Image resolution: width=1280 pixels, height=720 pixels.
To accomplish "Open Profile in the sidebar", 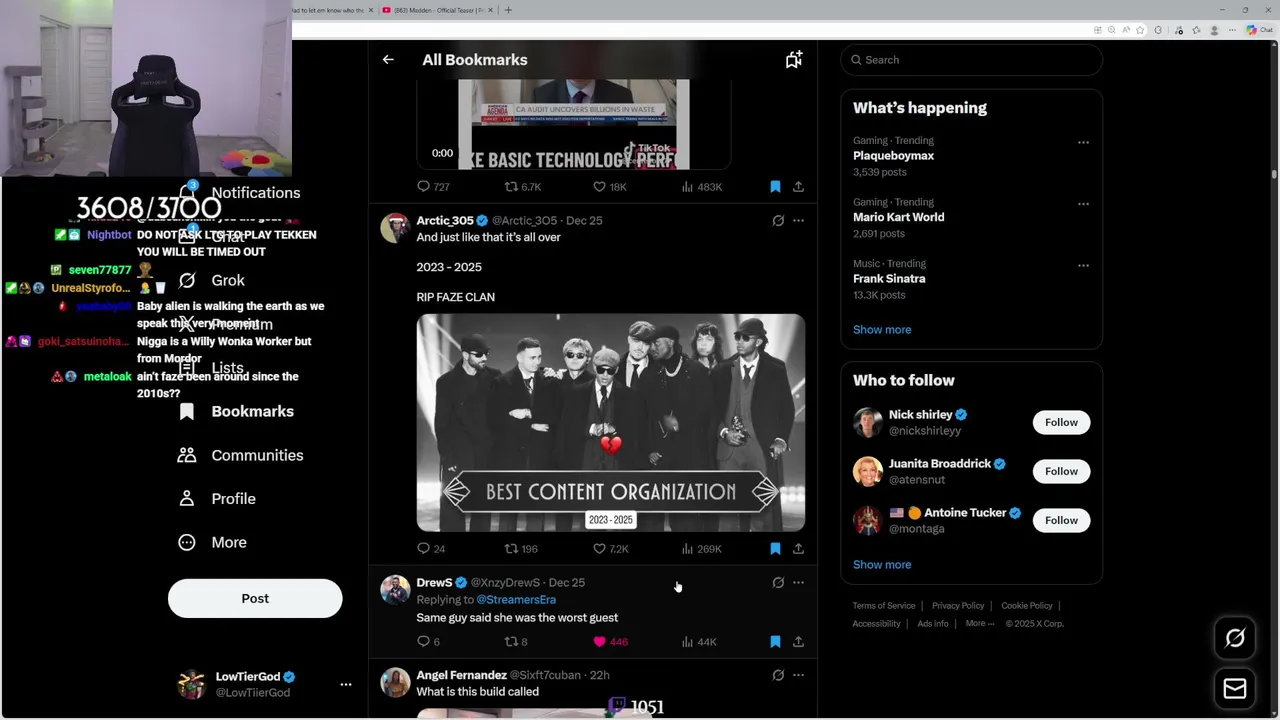I will pyautogui.click(x=216, y=498).
